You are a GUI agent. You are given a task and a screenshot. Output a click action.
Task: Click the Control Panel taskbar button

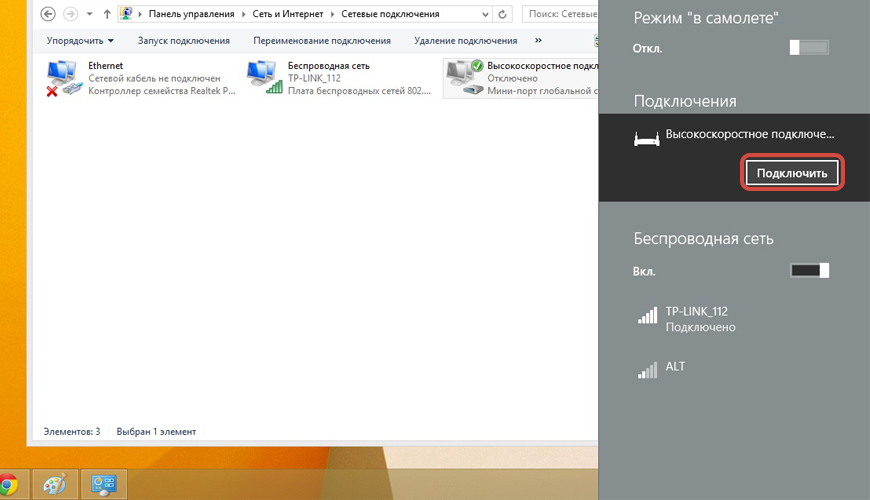104,484
